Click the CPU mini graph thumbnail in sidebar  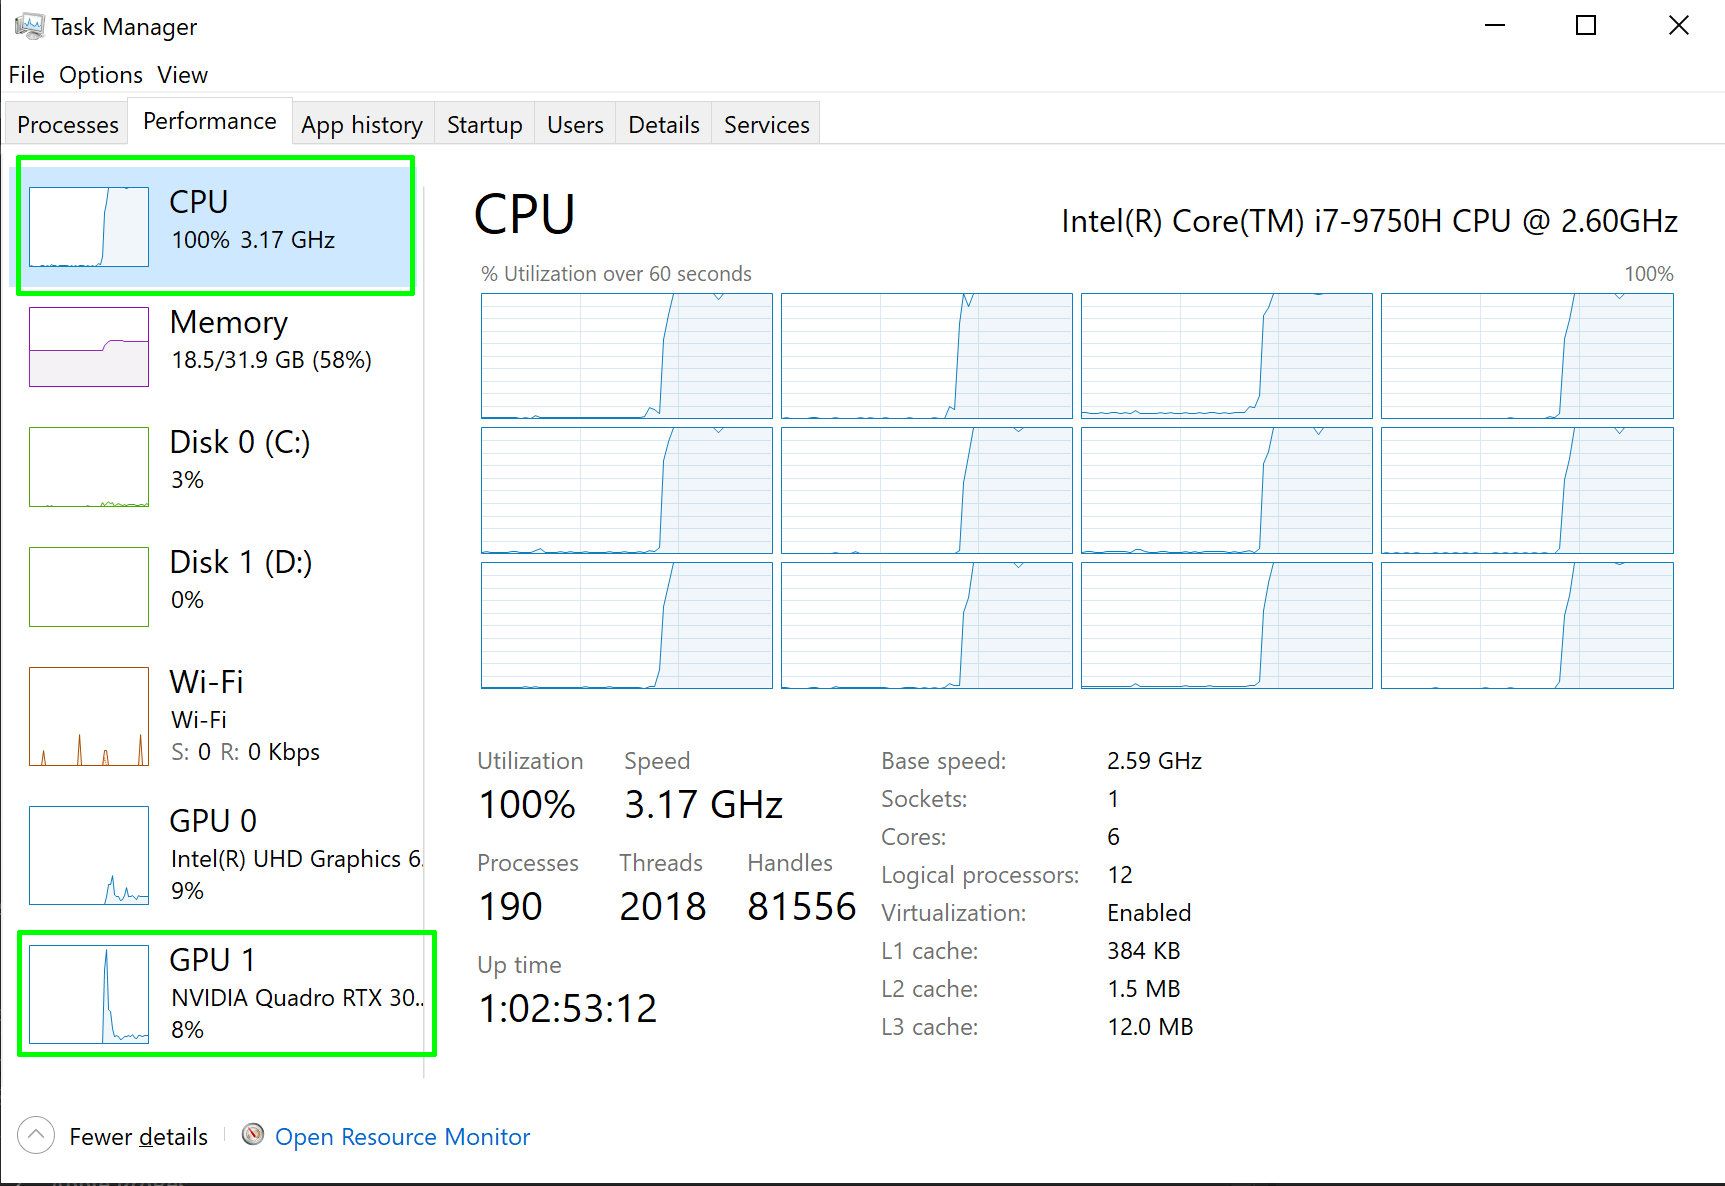(x=89, y=226)
